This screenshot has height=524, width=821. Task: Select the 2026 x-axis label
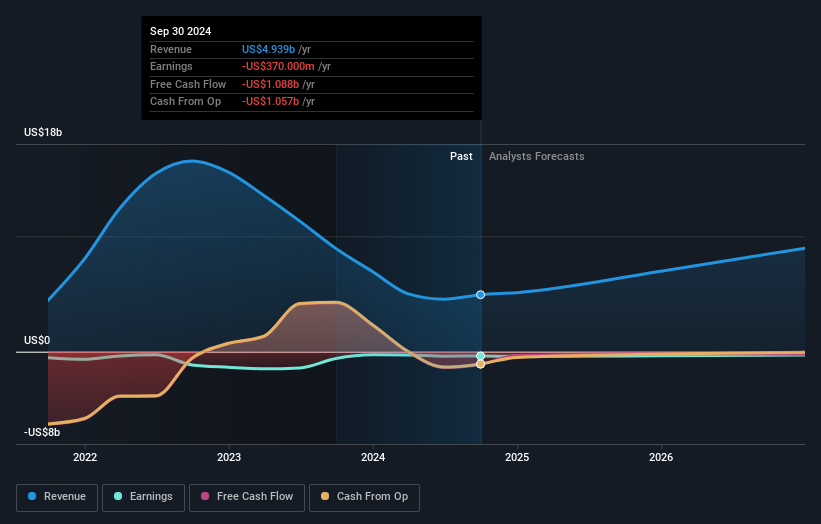(x=661, y=458)
